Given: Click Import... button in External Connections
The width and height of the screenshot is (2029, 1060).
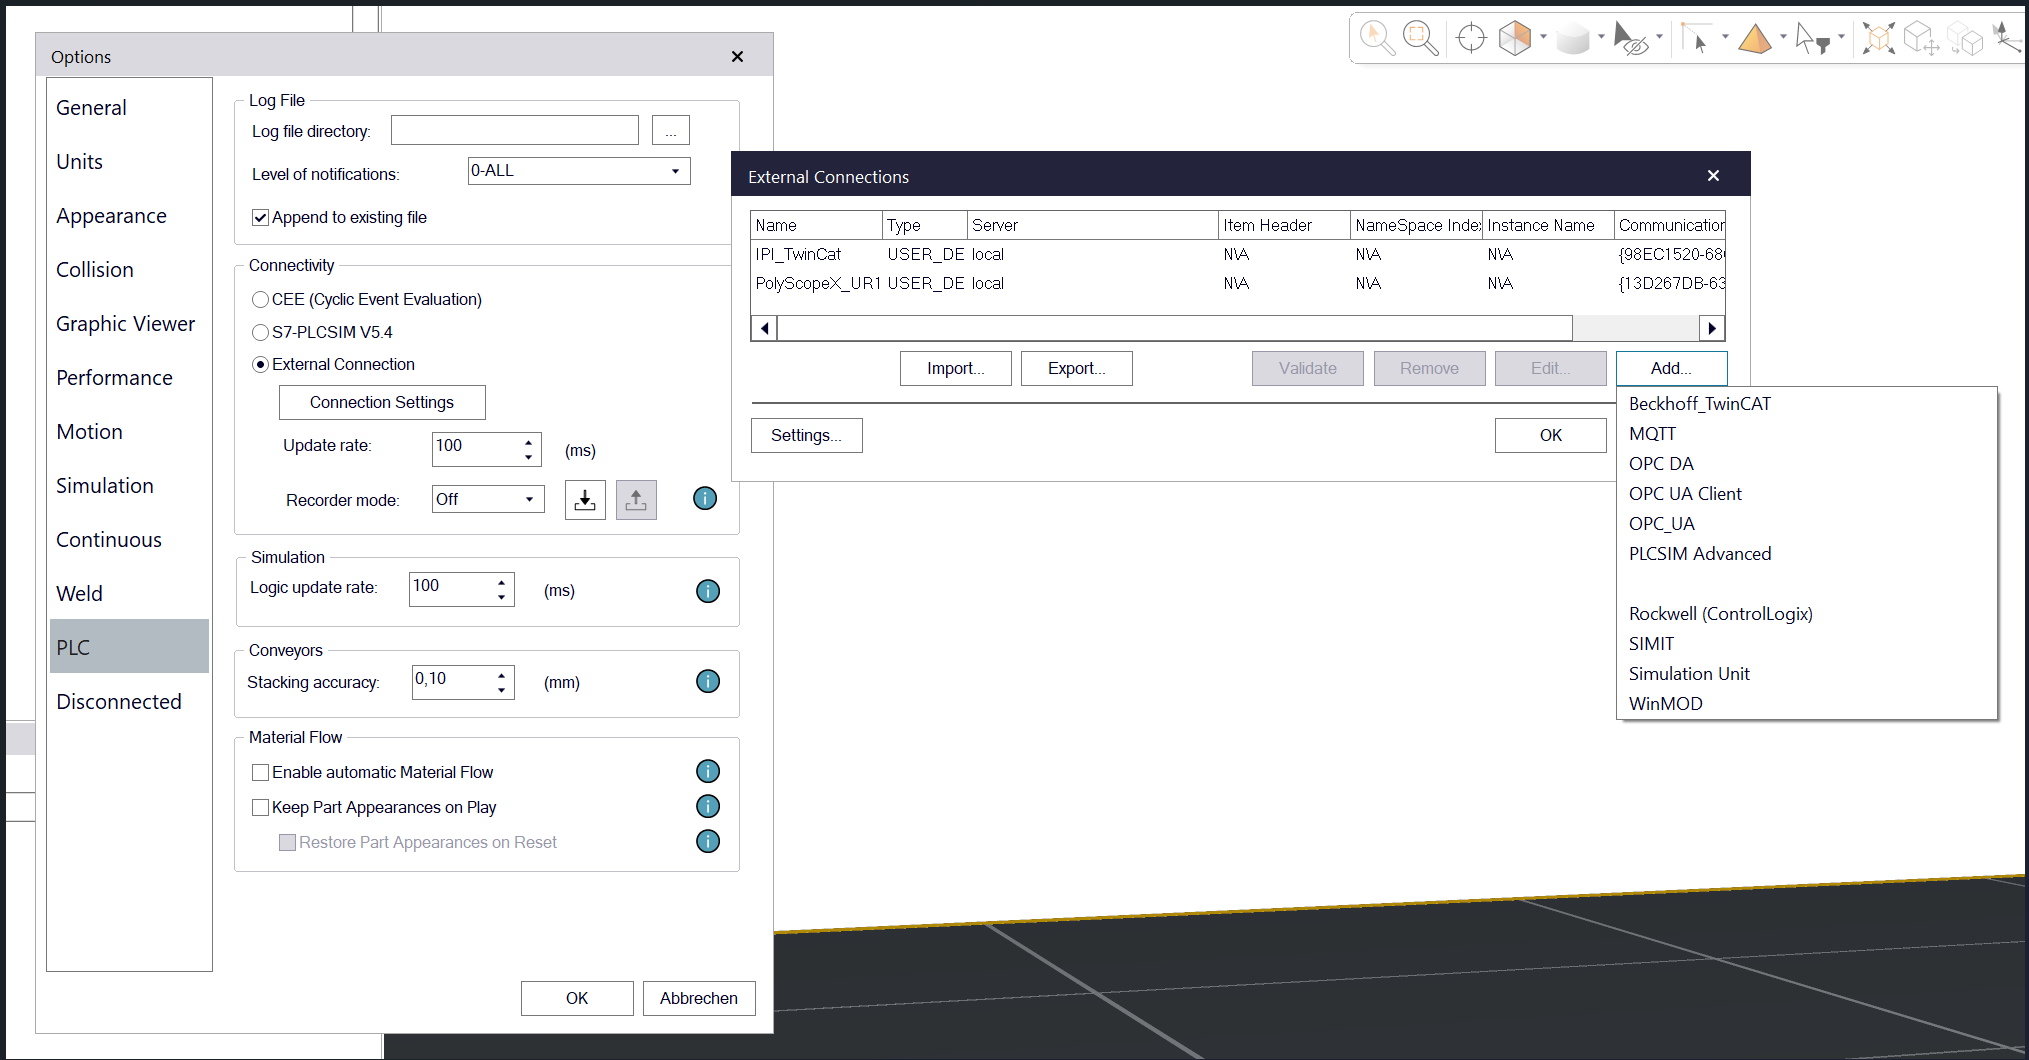Looking at the screenshot, I should tap(955, 368).
